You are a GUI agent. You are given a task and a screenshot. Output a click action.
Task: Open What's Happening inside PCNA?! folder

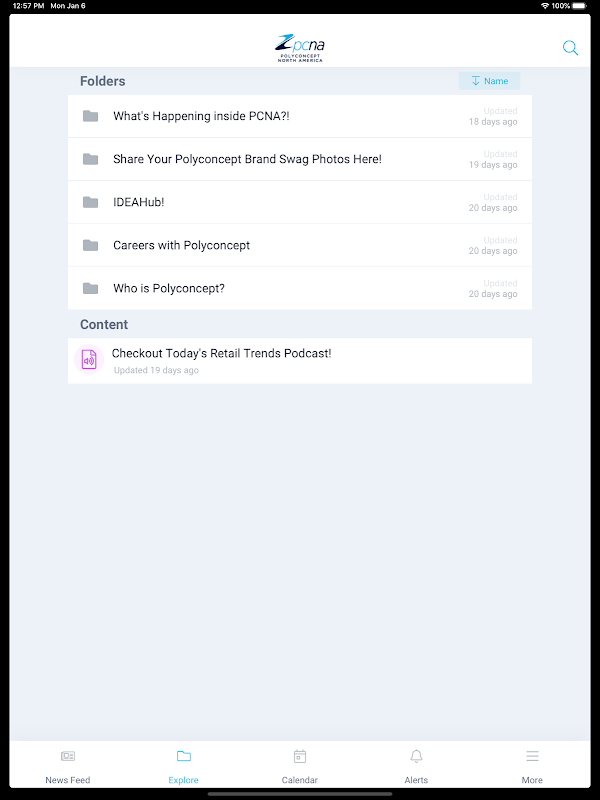tap(300, 116)
